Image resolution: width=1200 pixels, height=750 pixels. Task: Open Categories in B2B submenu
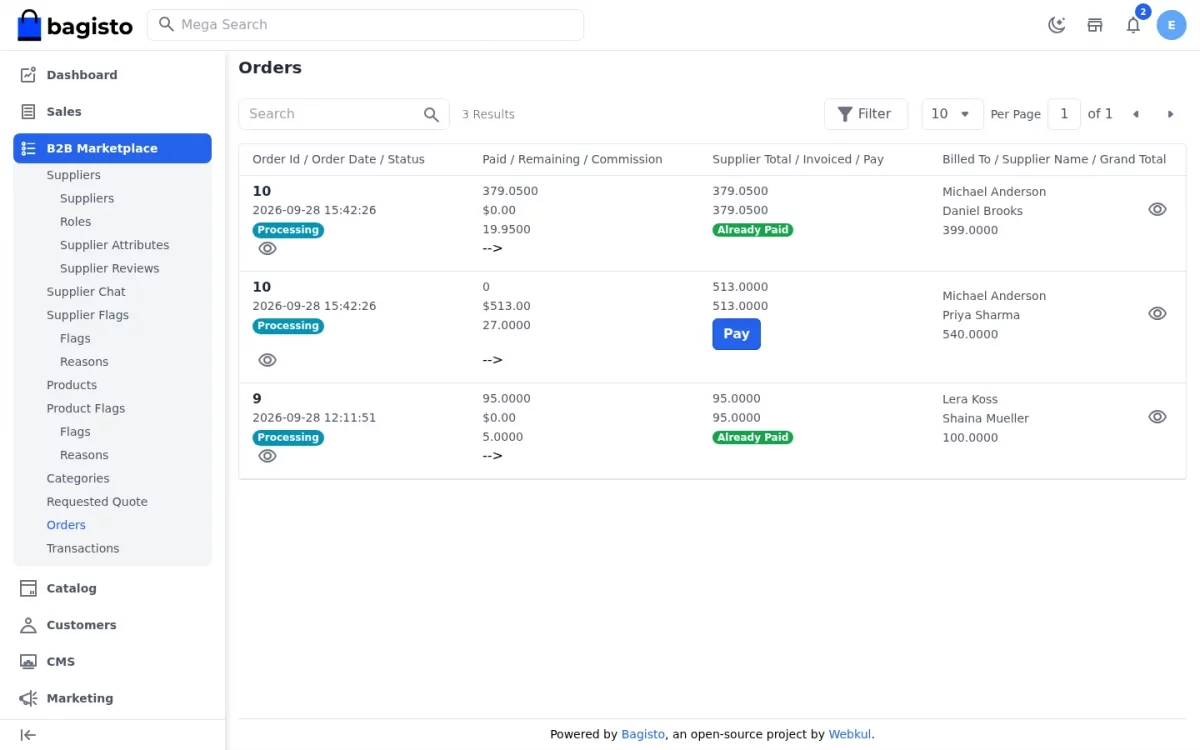pyautogui.click(x=78, y=478)
